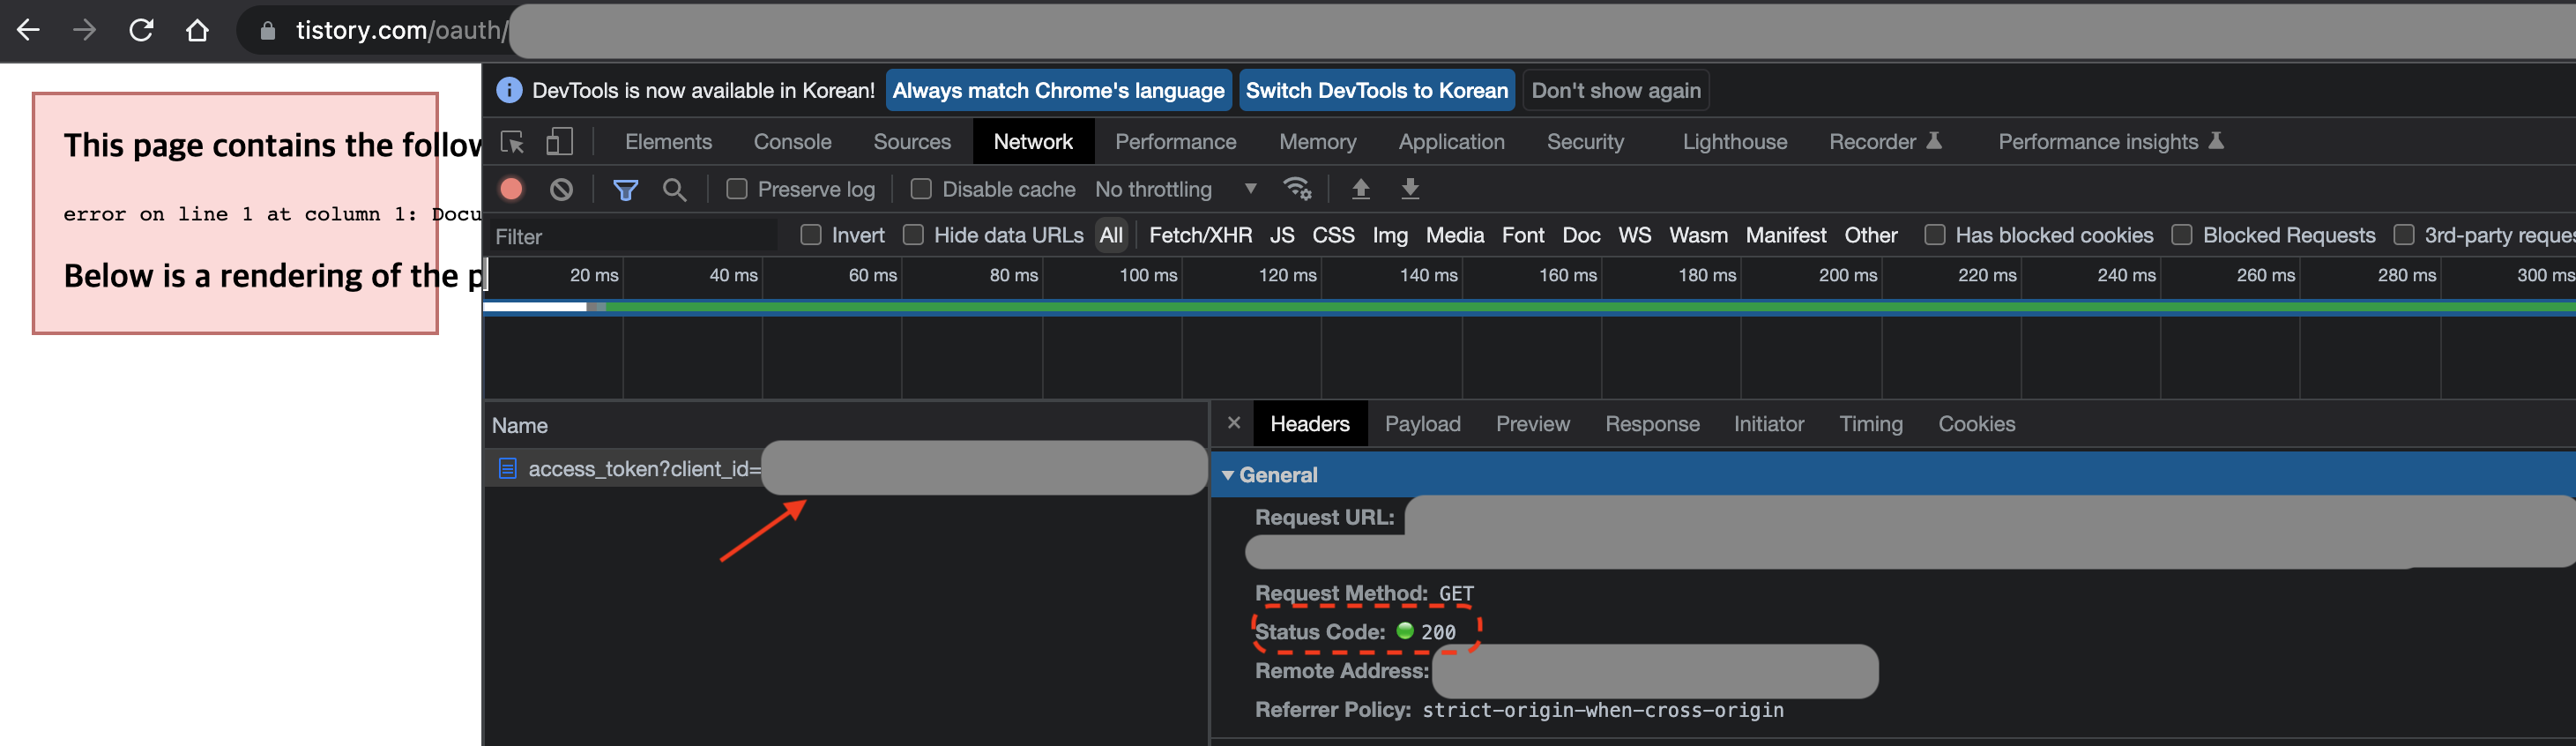Collapse the General headers section
This screenshot has height=746, width=2576.
1228,475
